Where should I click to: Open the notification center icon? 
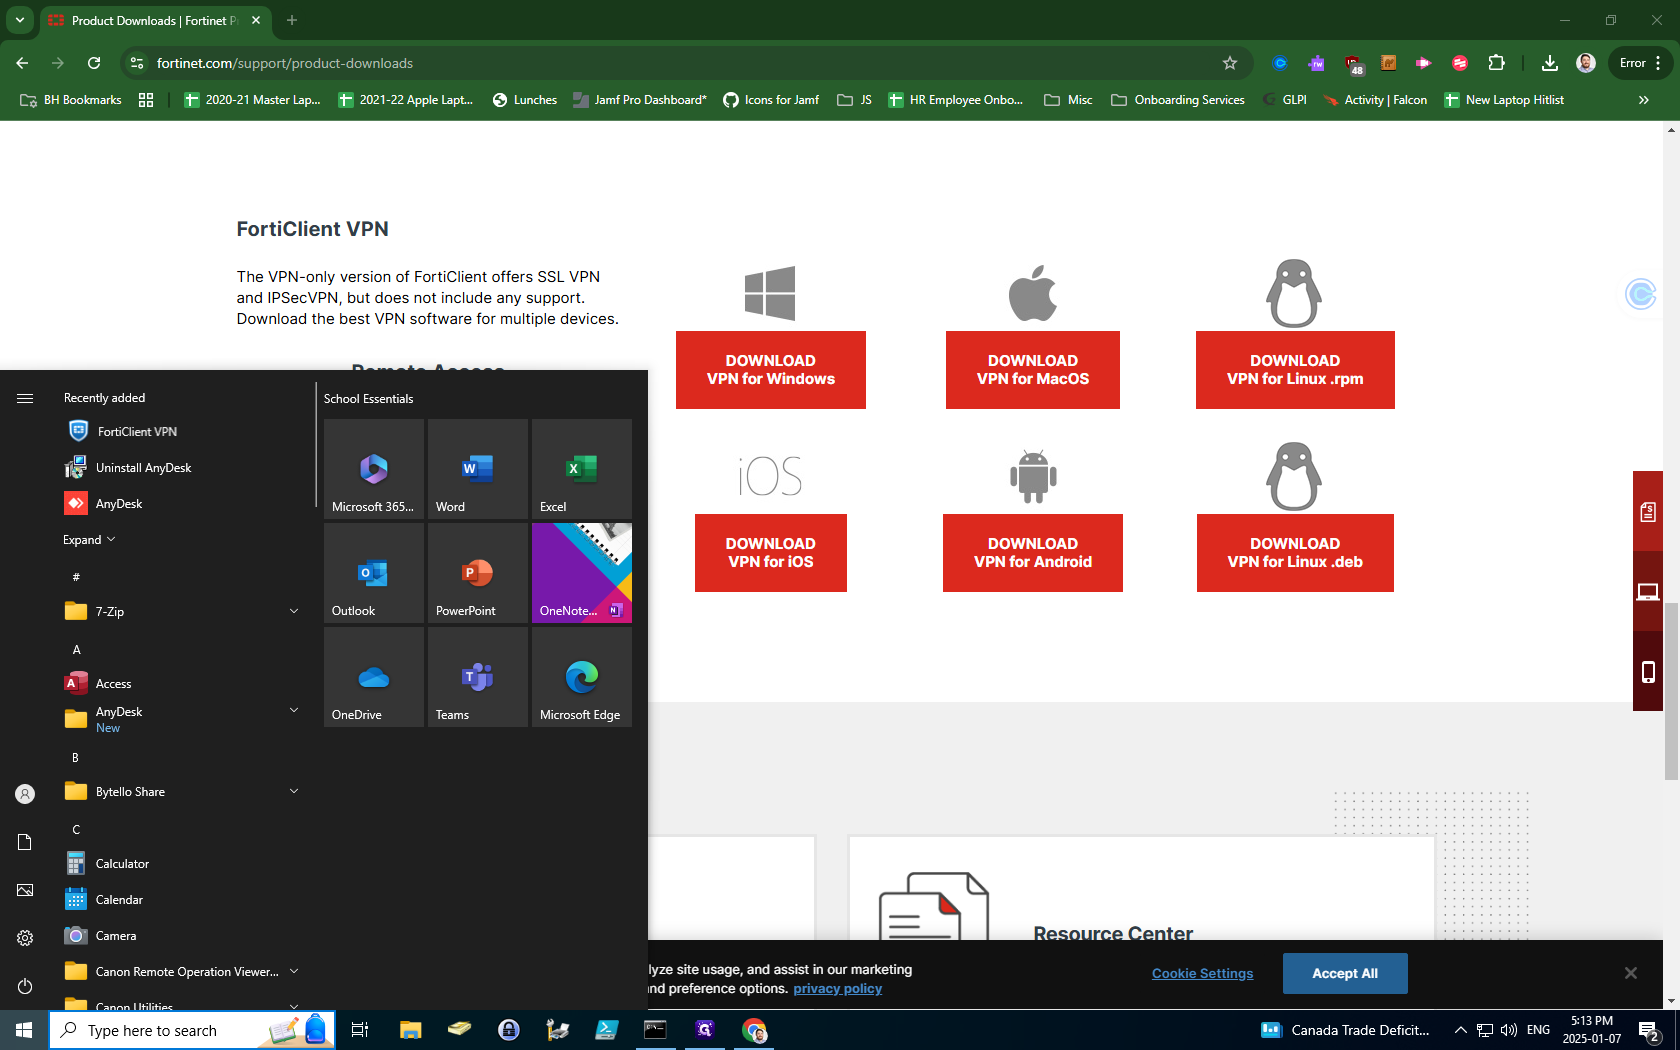point(1649,1030)
